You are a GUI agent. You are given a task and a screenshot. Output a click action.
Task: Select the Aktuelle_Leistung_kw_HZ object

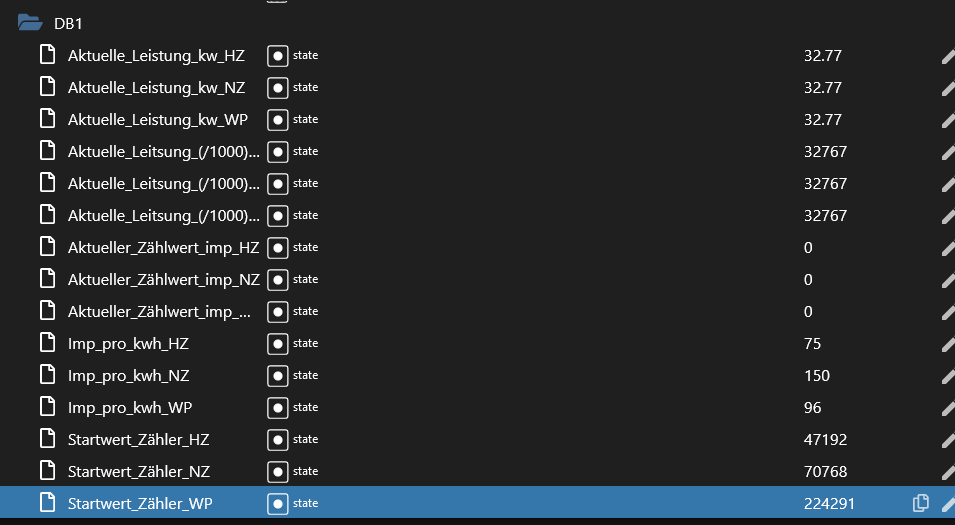(156, 56)
